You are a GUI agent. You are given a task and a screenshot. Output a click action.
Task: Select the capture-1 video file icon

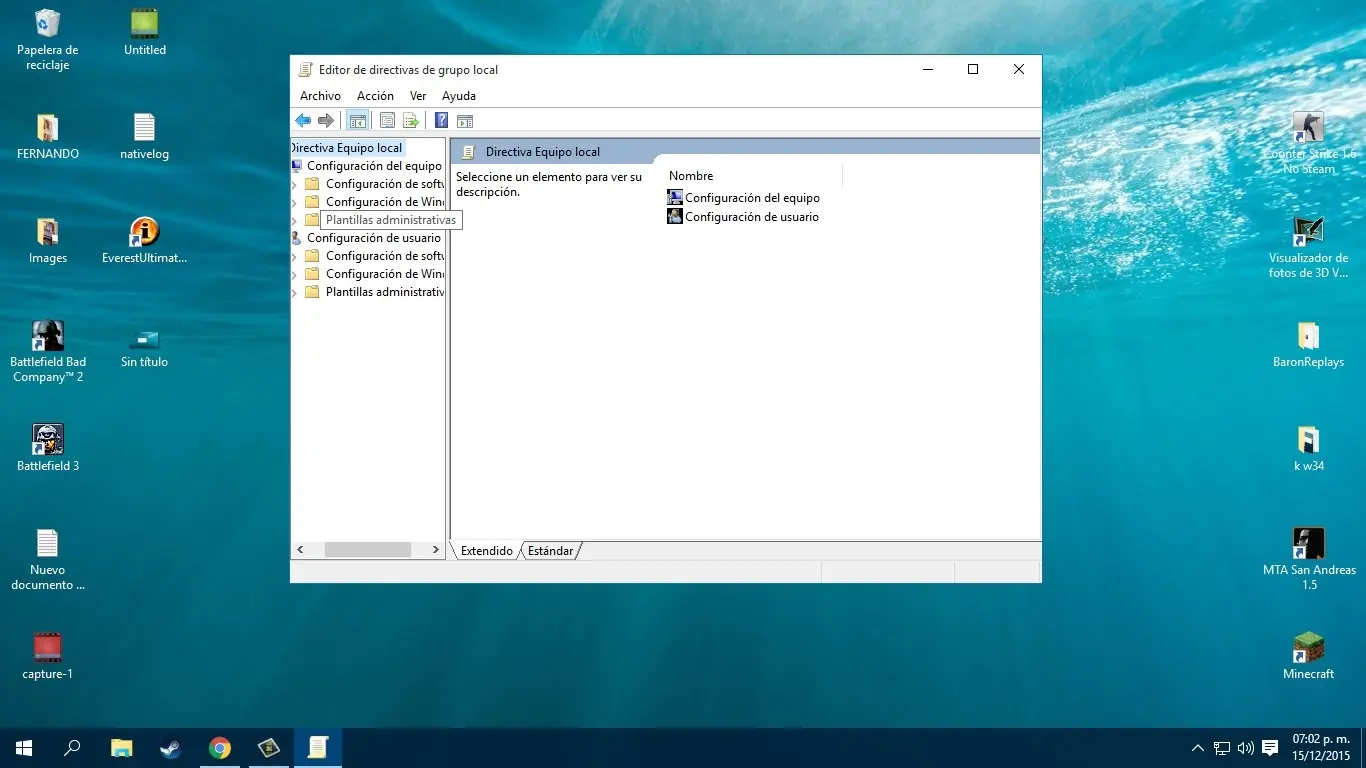coord(47,656)
